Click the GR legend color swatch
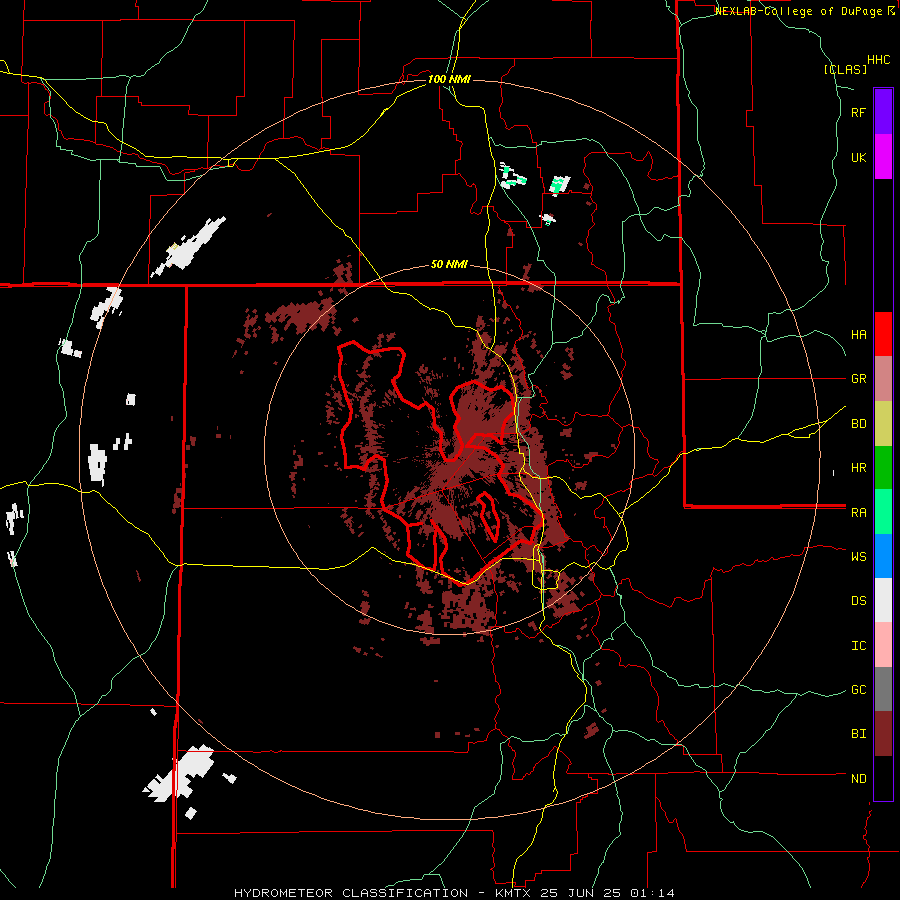900x900 pixels. [x=883, y=379]
